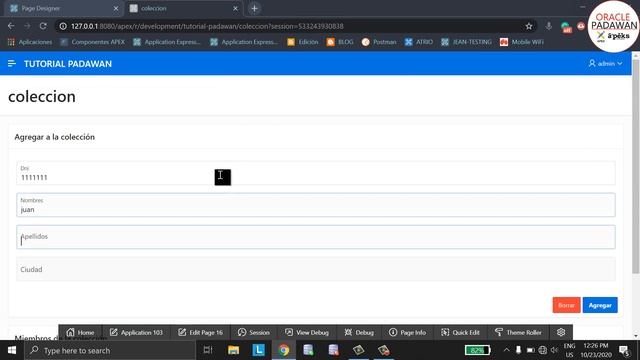Open the navigation hamburger menu
Screen dimensions: 640x360
(x=11, y=64)
